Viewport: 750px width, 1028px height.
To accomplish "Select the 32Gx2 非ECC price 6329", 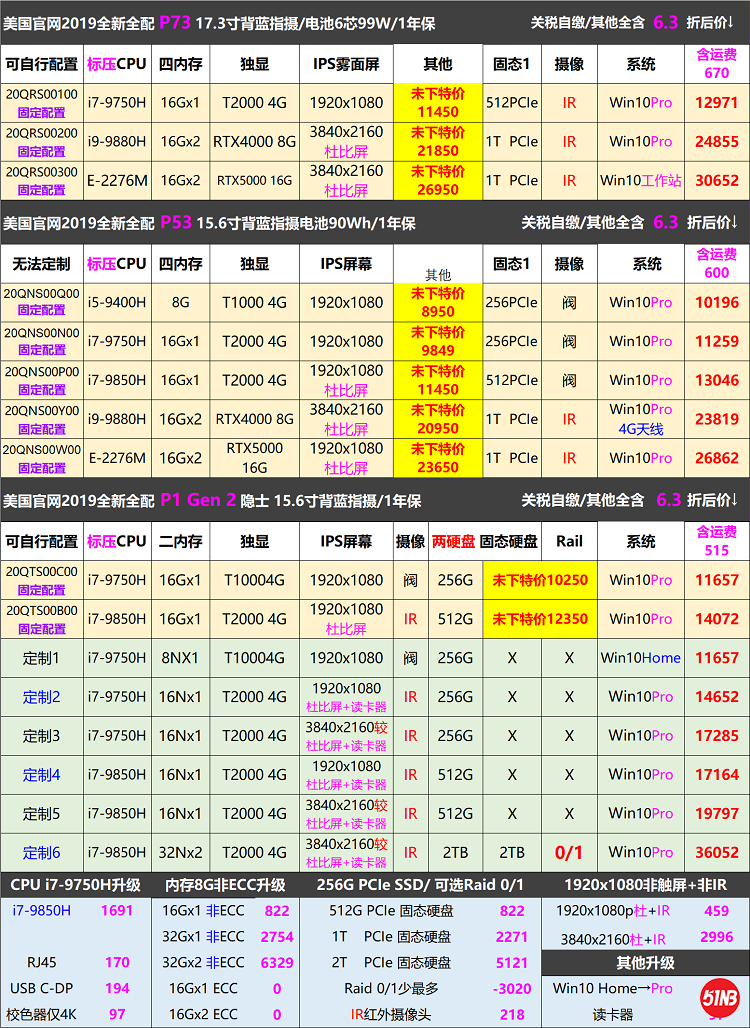I will tap(277, 962).
